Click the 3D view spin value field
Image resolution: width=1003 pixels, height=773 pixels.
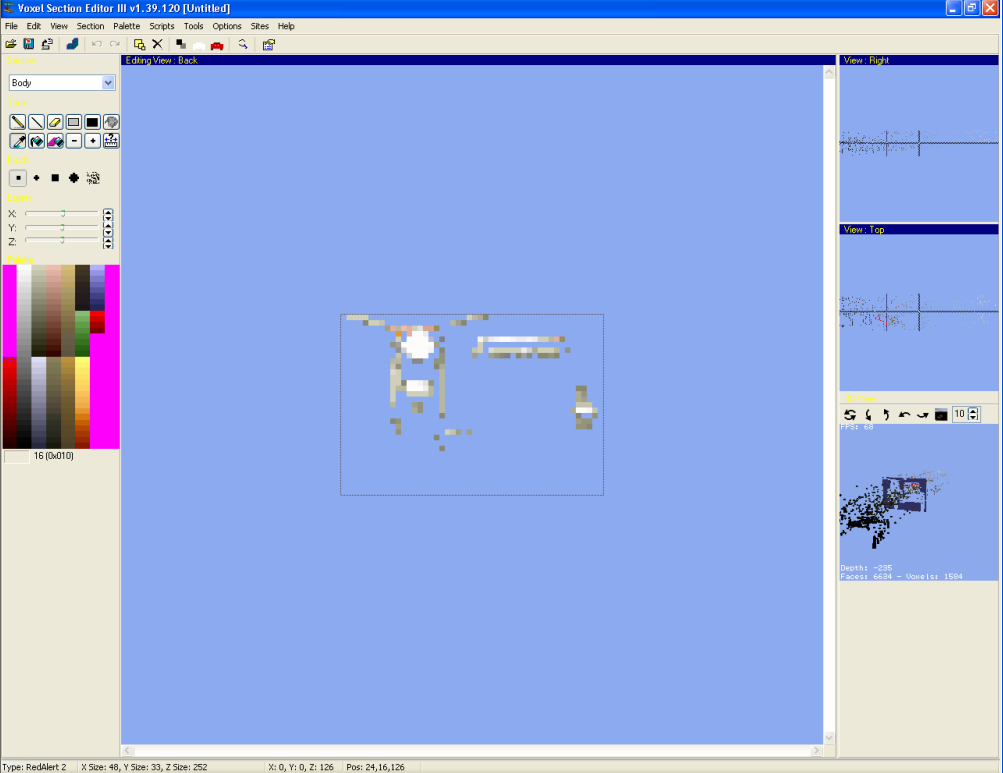point(960,414)
